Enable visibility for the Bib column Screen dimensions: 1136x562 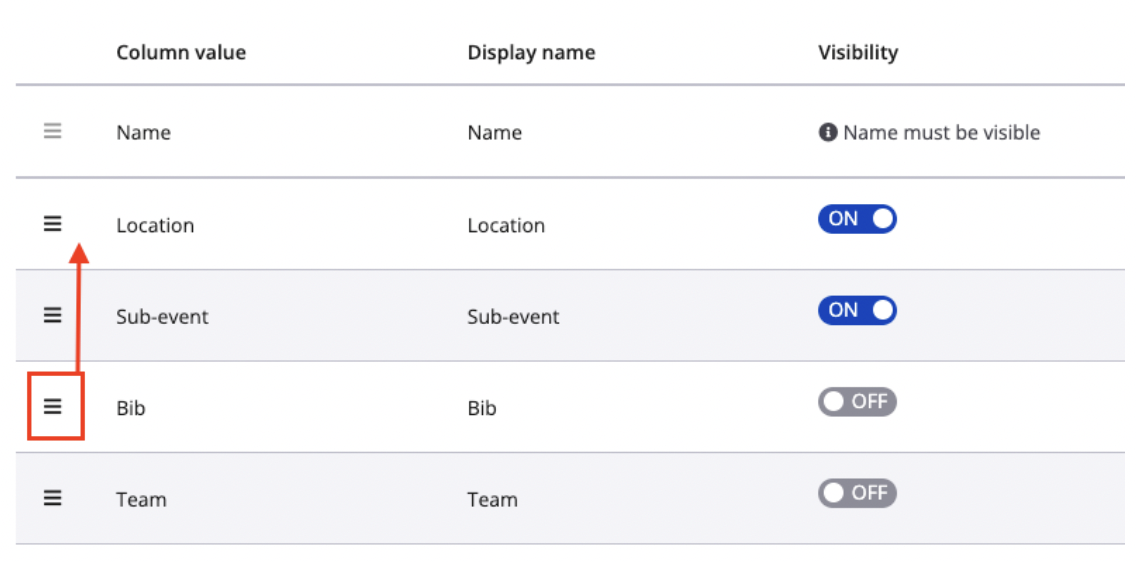pos(857,402)
